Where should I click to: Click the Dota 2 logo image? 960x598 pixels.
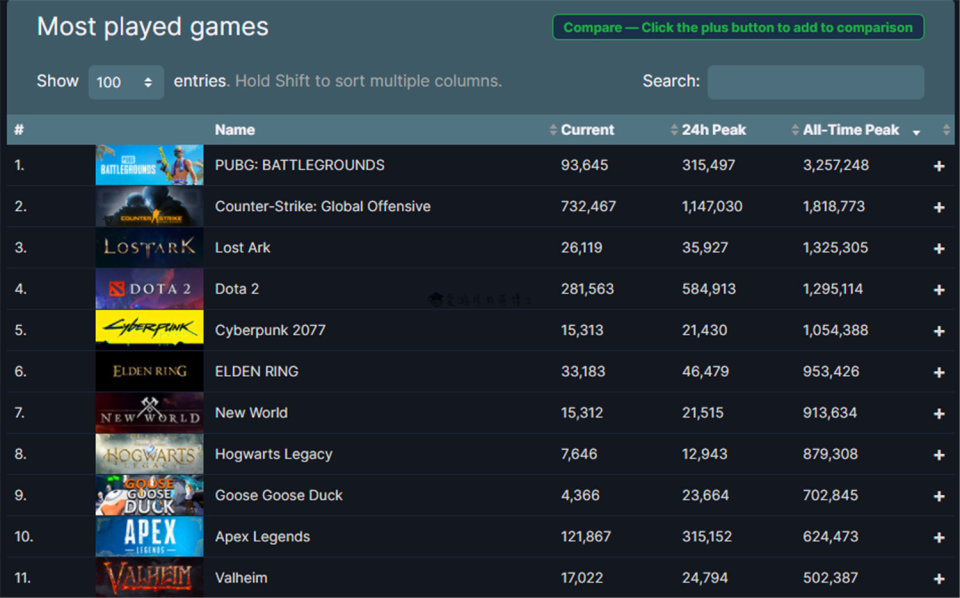pos(149,289)
